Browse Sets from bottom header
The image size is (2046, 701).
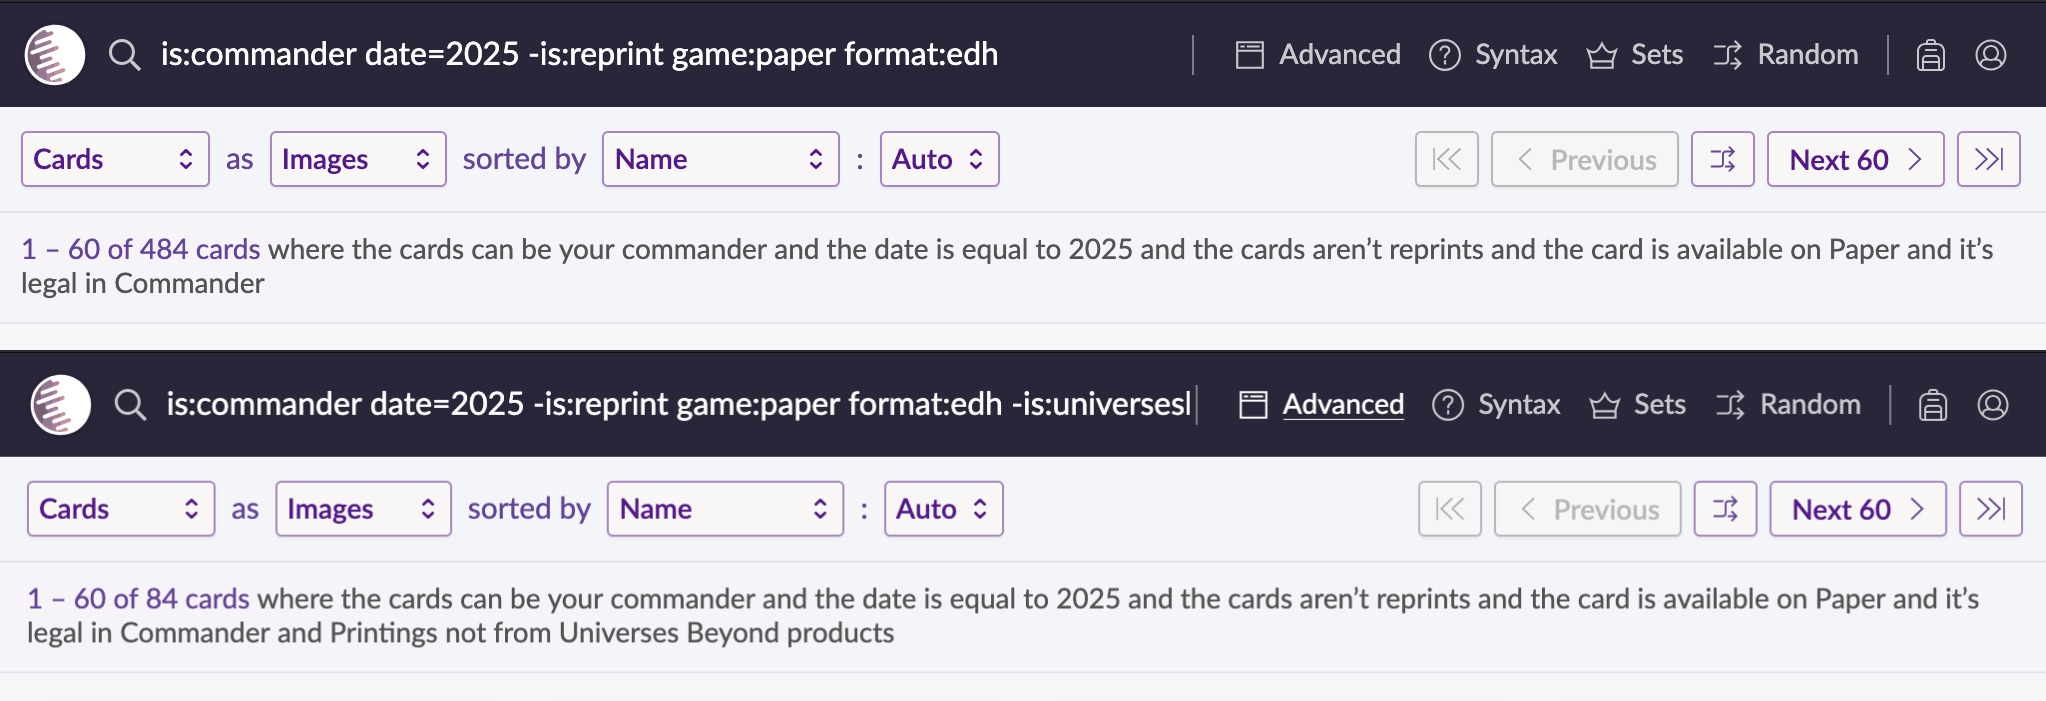(1638, 404)
